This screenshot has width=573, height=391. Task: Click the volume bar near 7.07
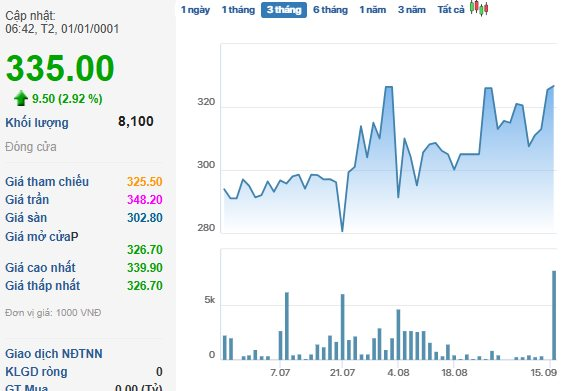(x=287, y=326)
